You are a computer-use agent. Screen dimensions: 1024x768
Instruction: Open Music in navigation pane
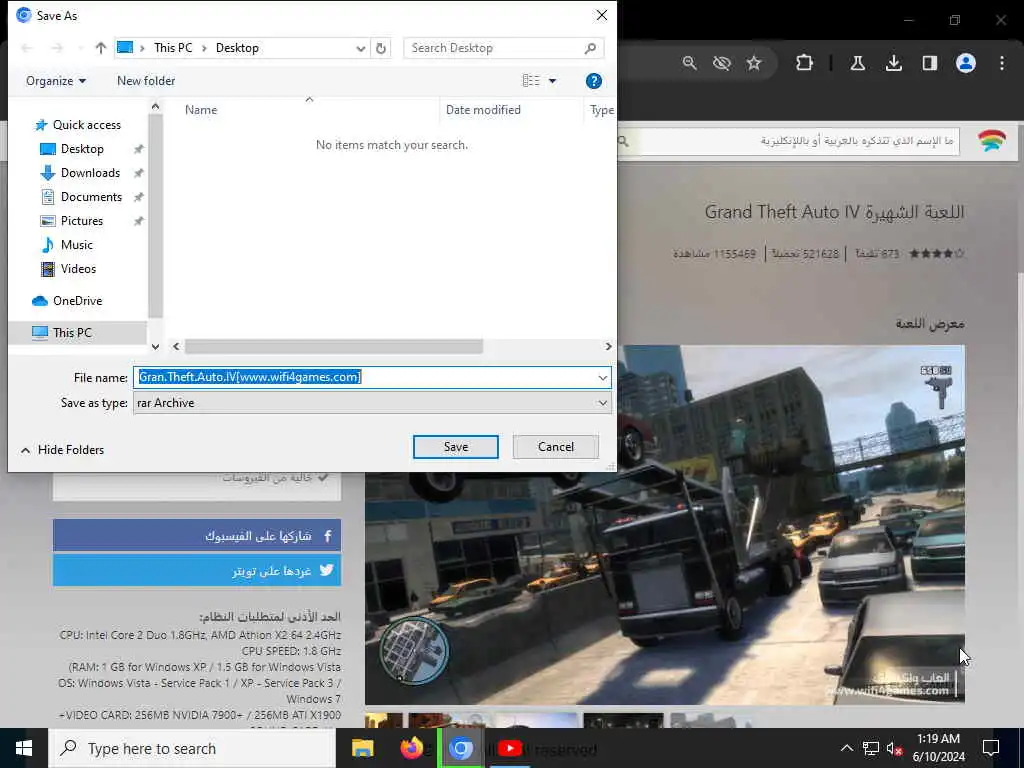(x=76, y=245)
